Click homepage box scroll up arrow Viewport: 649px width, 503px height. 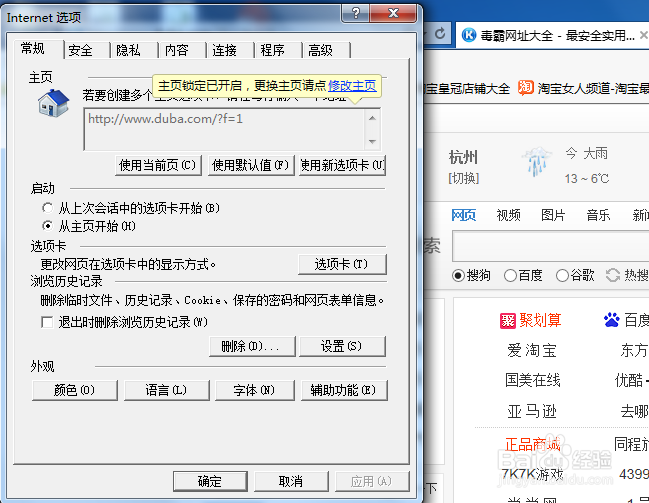(372, 118)
